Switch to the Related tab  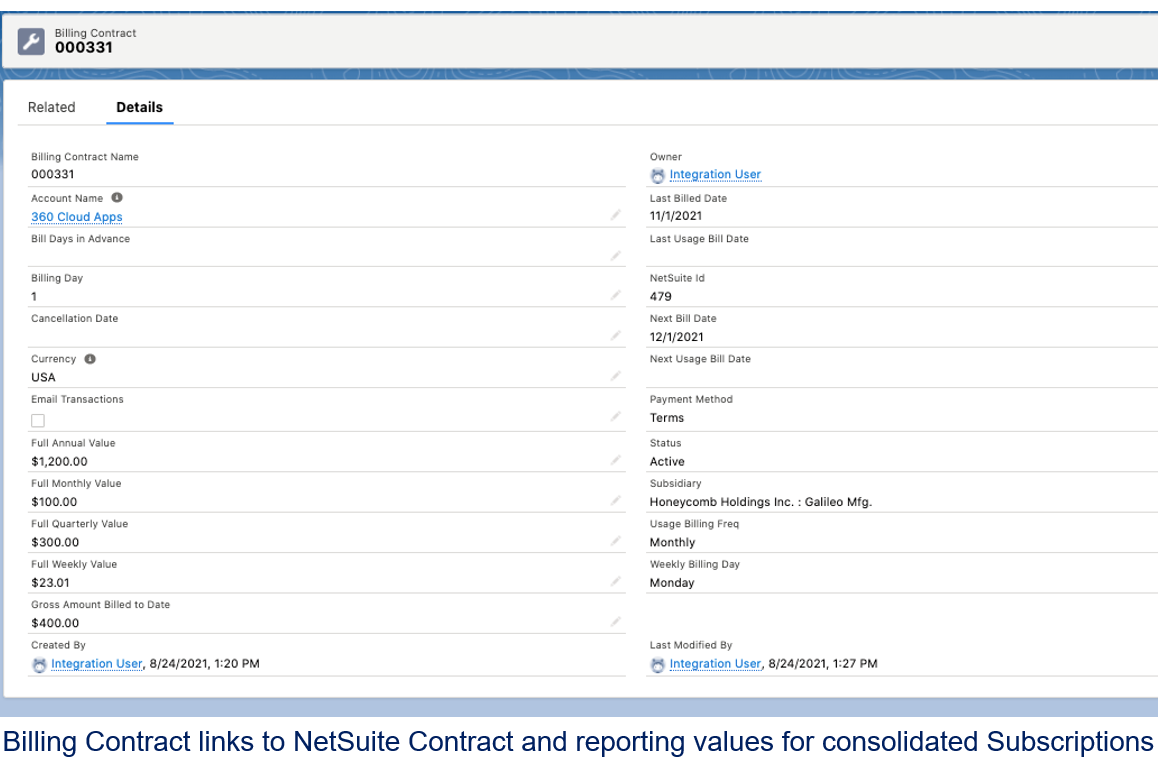(51, 107)
